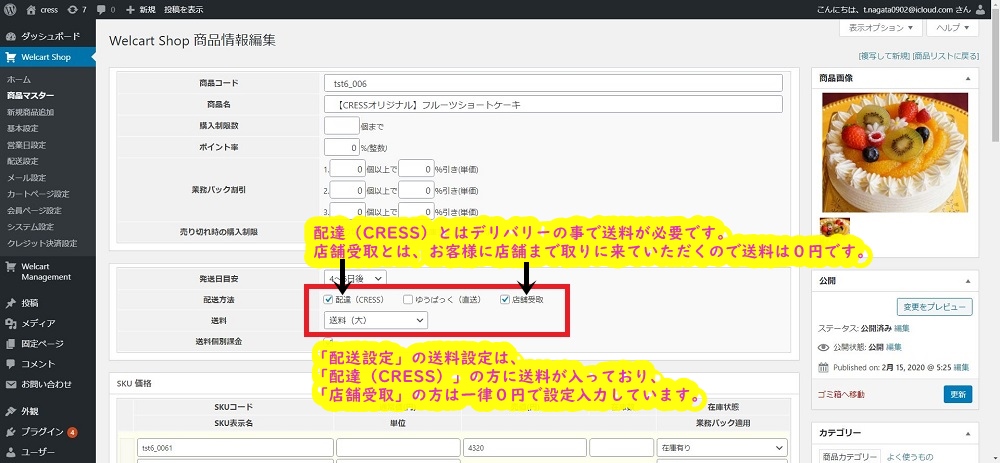Screen dimensions: 1000x463
Task: Open 新規商品追加 submenu item
Action: pos(30,112)
